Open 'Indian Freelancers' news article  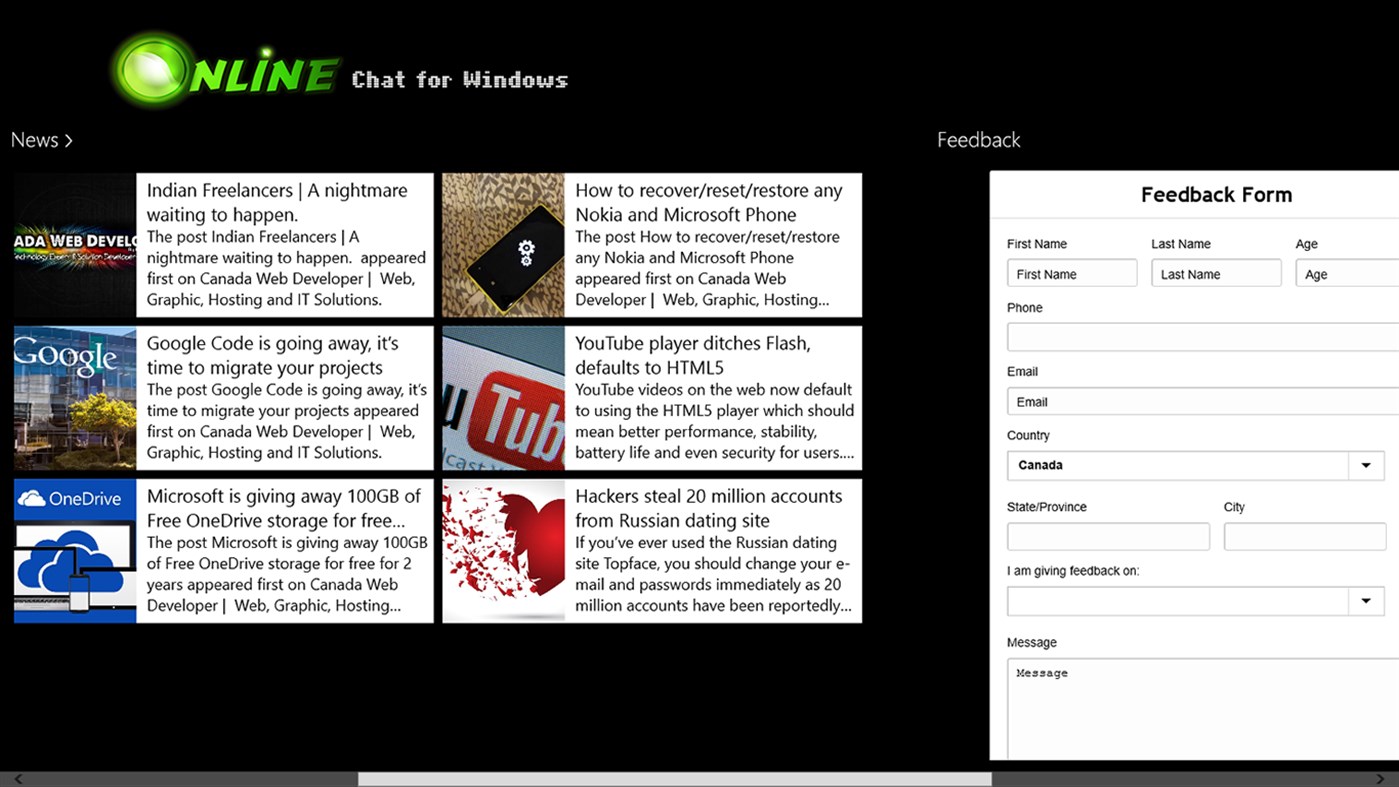[285, 244]
